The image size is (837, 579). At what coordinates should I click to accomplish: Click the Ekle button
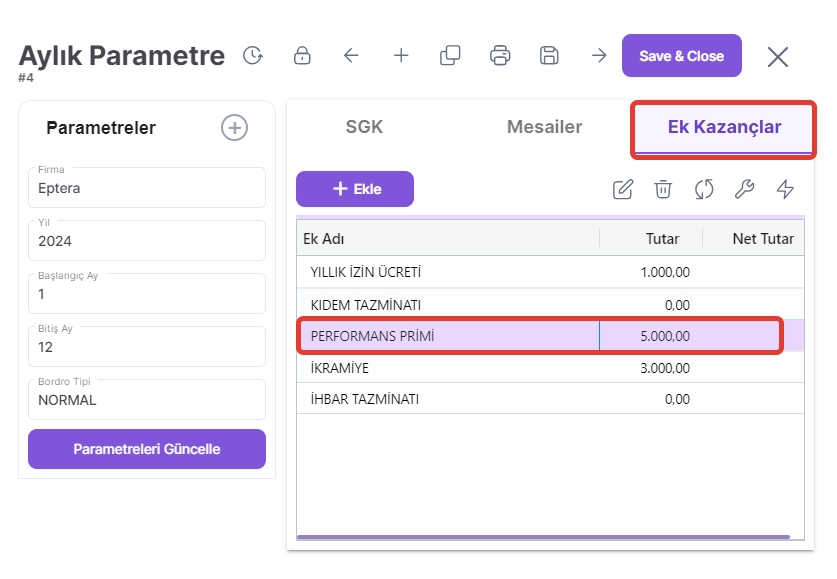point(355,189)
